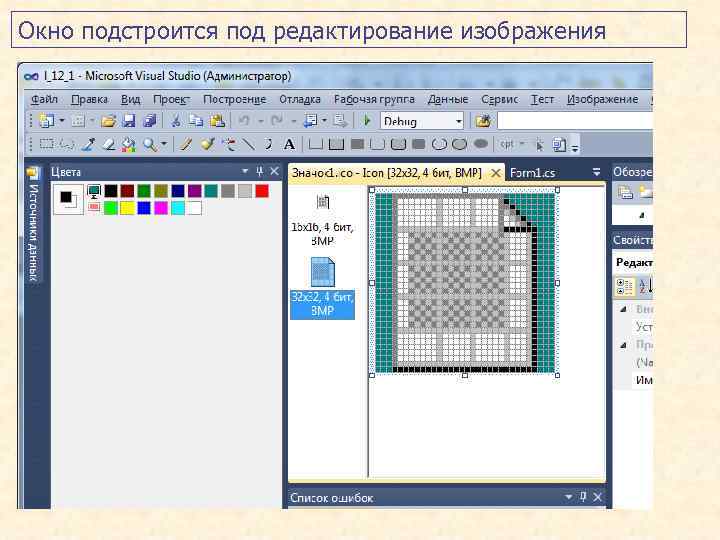
Task: Select the 32x32, 4 бит, BMP image
Action: point(322,287)
